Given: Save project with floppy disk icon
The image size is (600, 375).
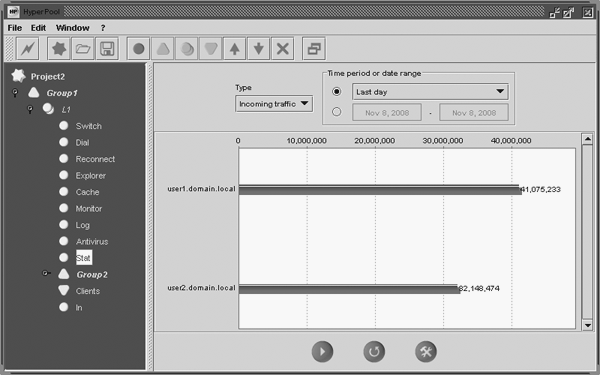Looking at the screenshot, I should (107, 49).
